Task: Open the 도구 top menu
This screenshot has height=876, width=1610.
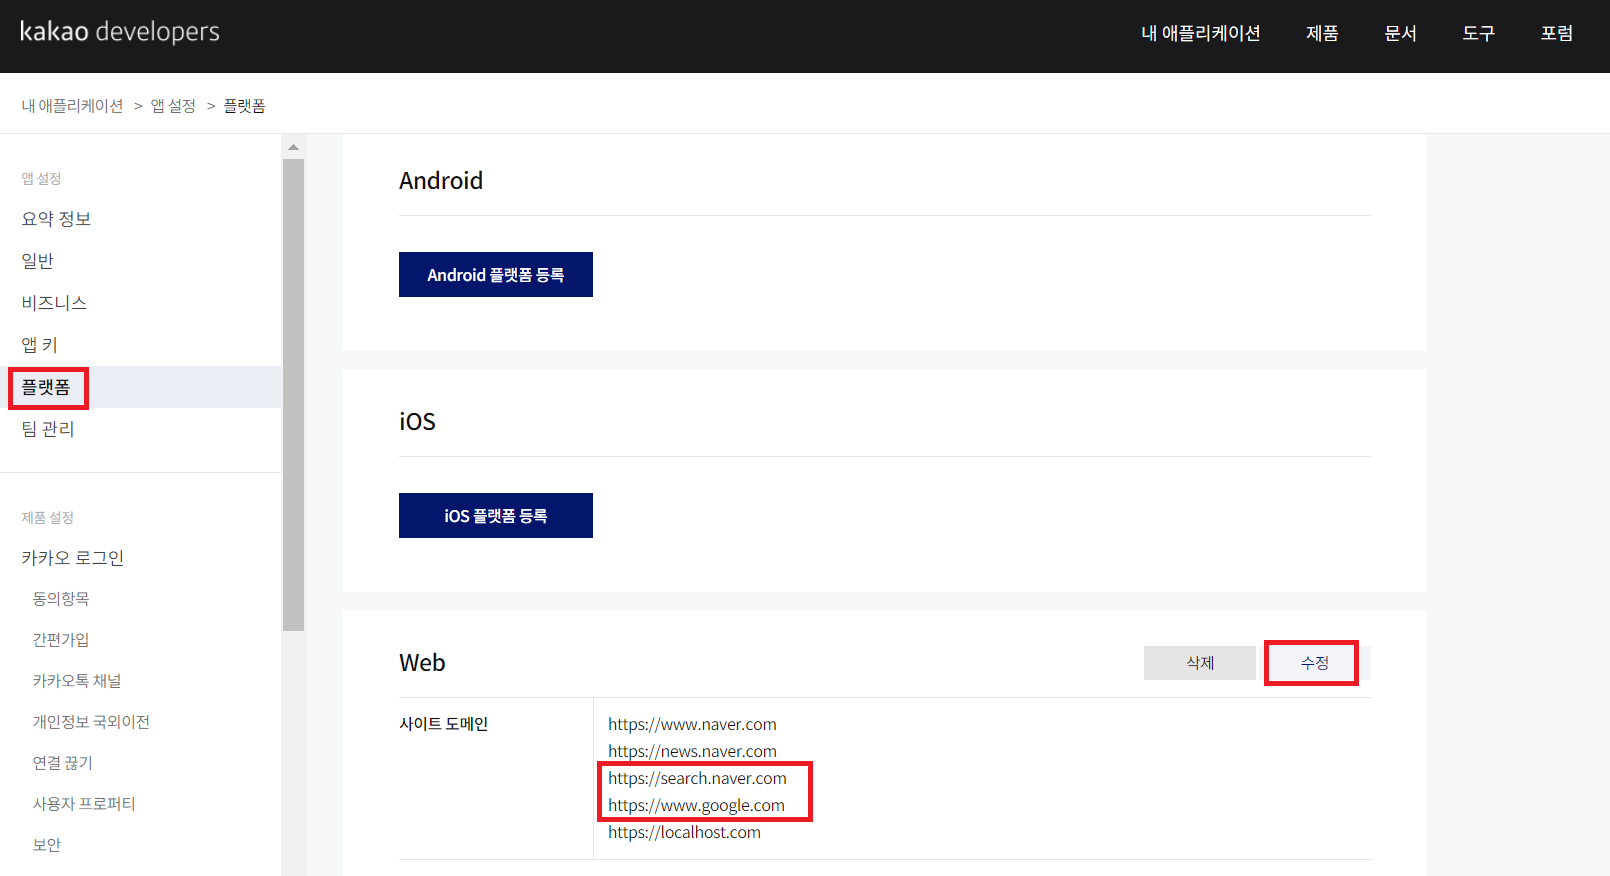Action: [x=1478, y=33]
